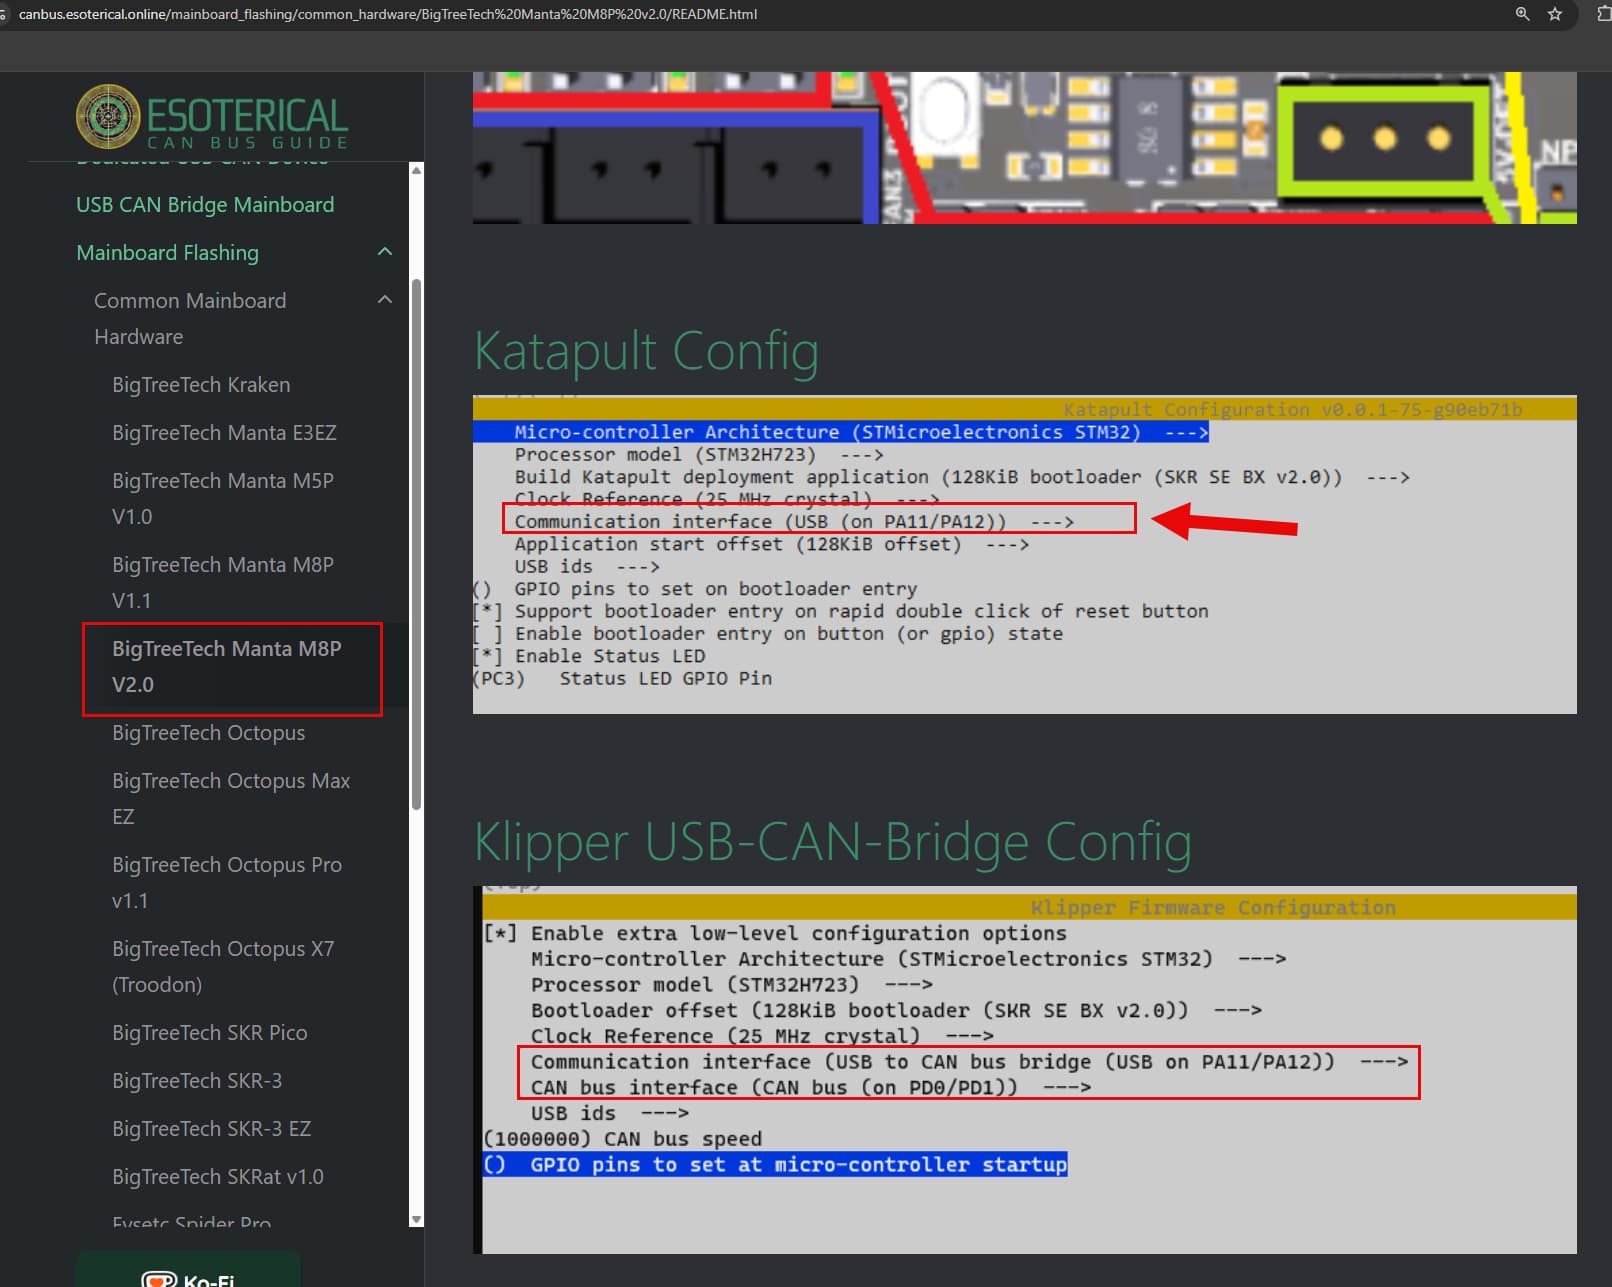Collapse the Mainboard Flashing section chevron
The height and width of the screenshot is (1287, 1612).
[x=385, y=252]
